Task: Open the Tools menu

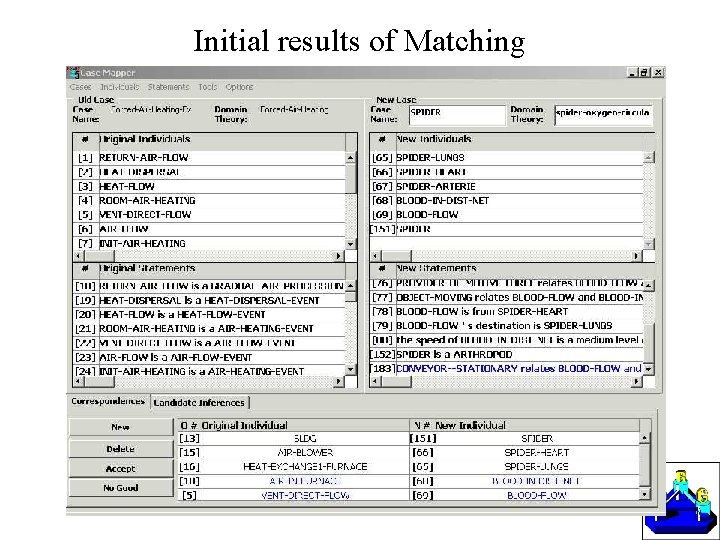Action: pos(208,87)
